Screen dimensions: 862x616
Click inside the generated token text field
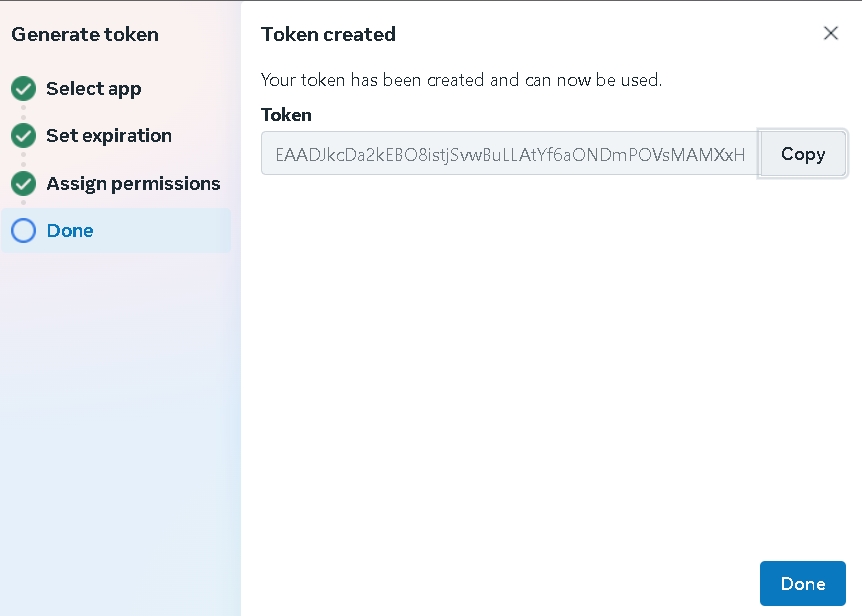pyautogui.click(x=509, y=154)
